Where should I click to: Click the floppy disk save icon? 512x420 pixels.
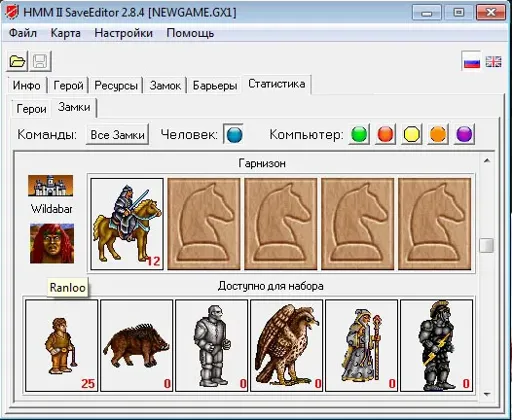tap(40, 61)
